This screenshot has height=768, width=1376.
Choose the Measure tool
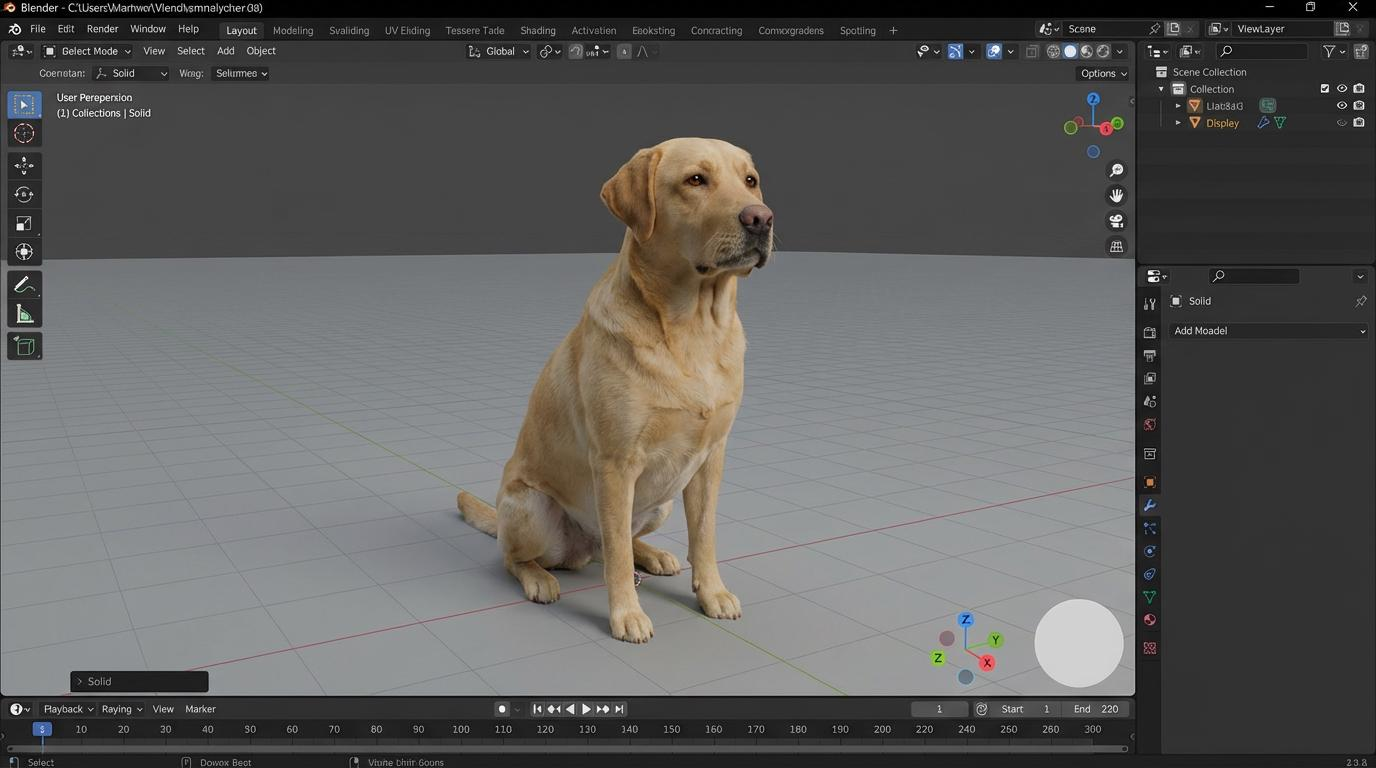click(x=23, y=314)
